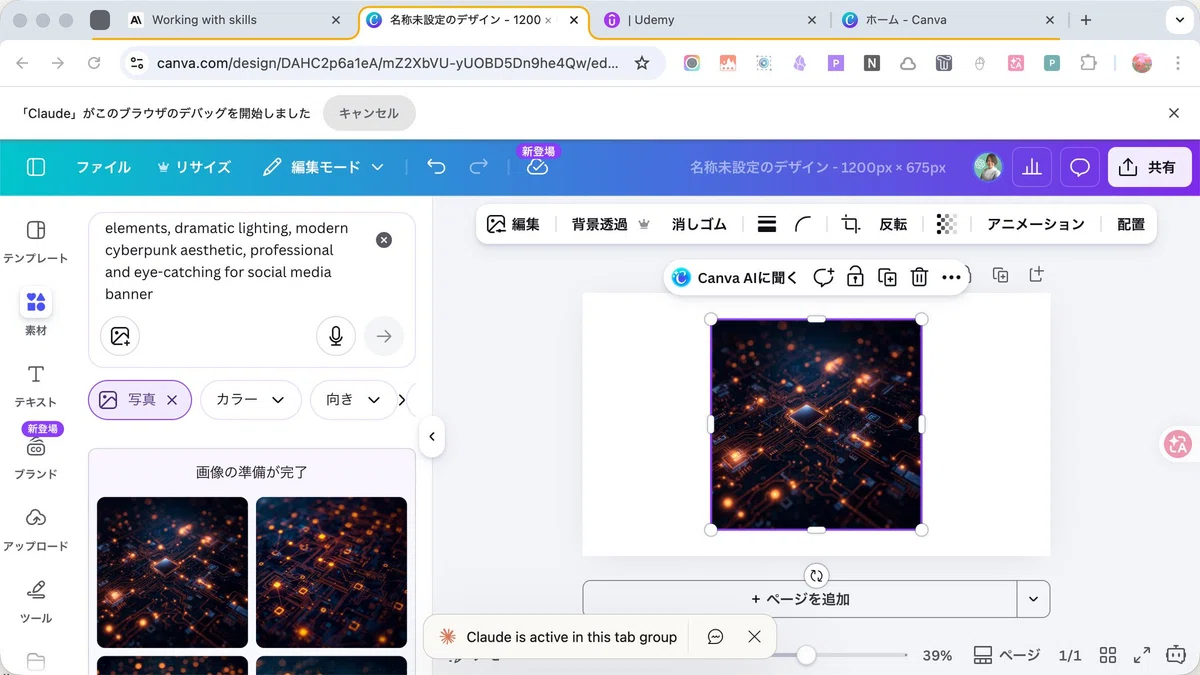The image size is (1200, 675).
Task: Click the add image icon in prompt box
Action: click(120, 336)
